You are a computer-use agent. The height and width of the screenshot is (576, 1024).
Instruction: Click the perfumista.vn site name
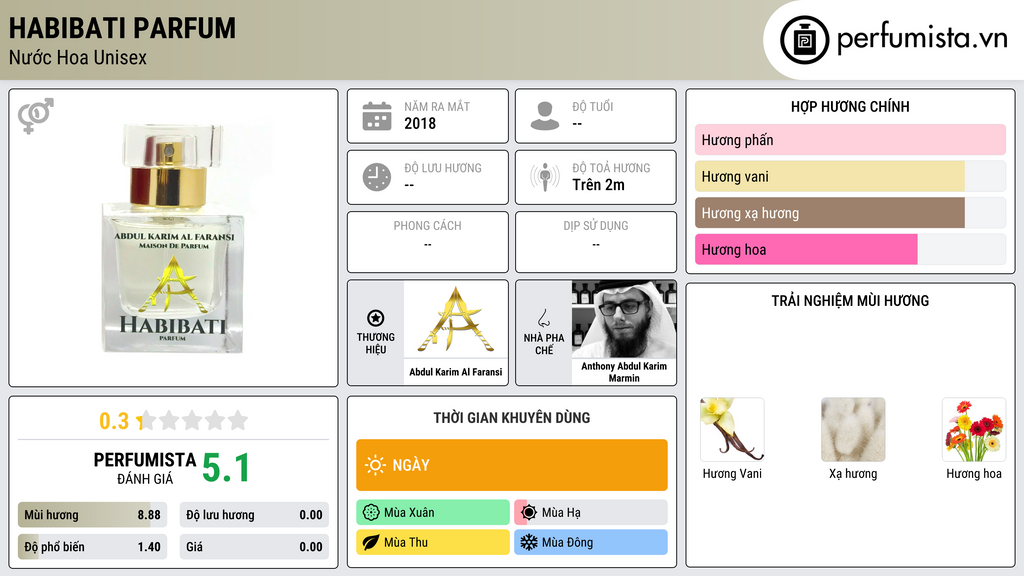(922, 38)
